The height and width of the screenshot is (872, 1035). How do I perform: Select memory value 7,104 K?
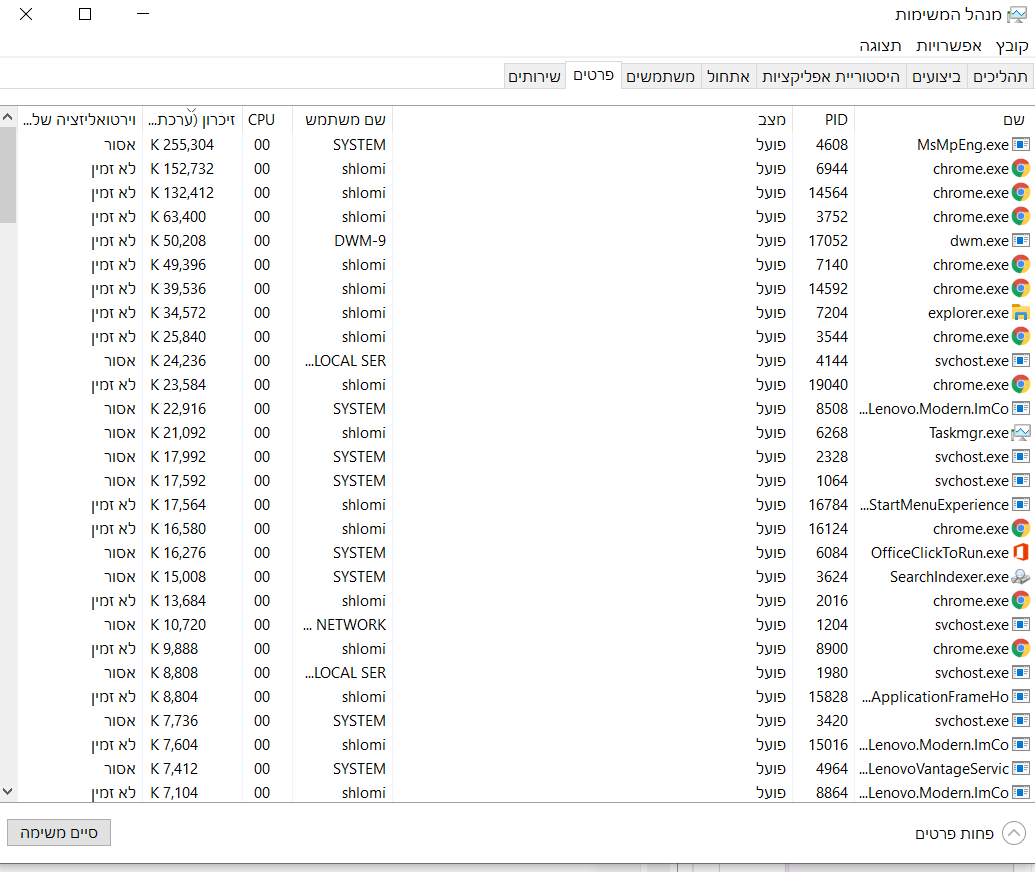(174, 793)
